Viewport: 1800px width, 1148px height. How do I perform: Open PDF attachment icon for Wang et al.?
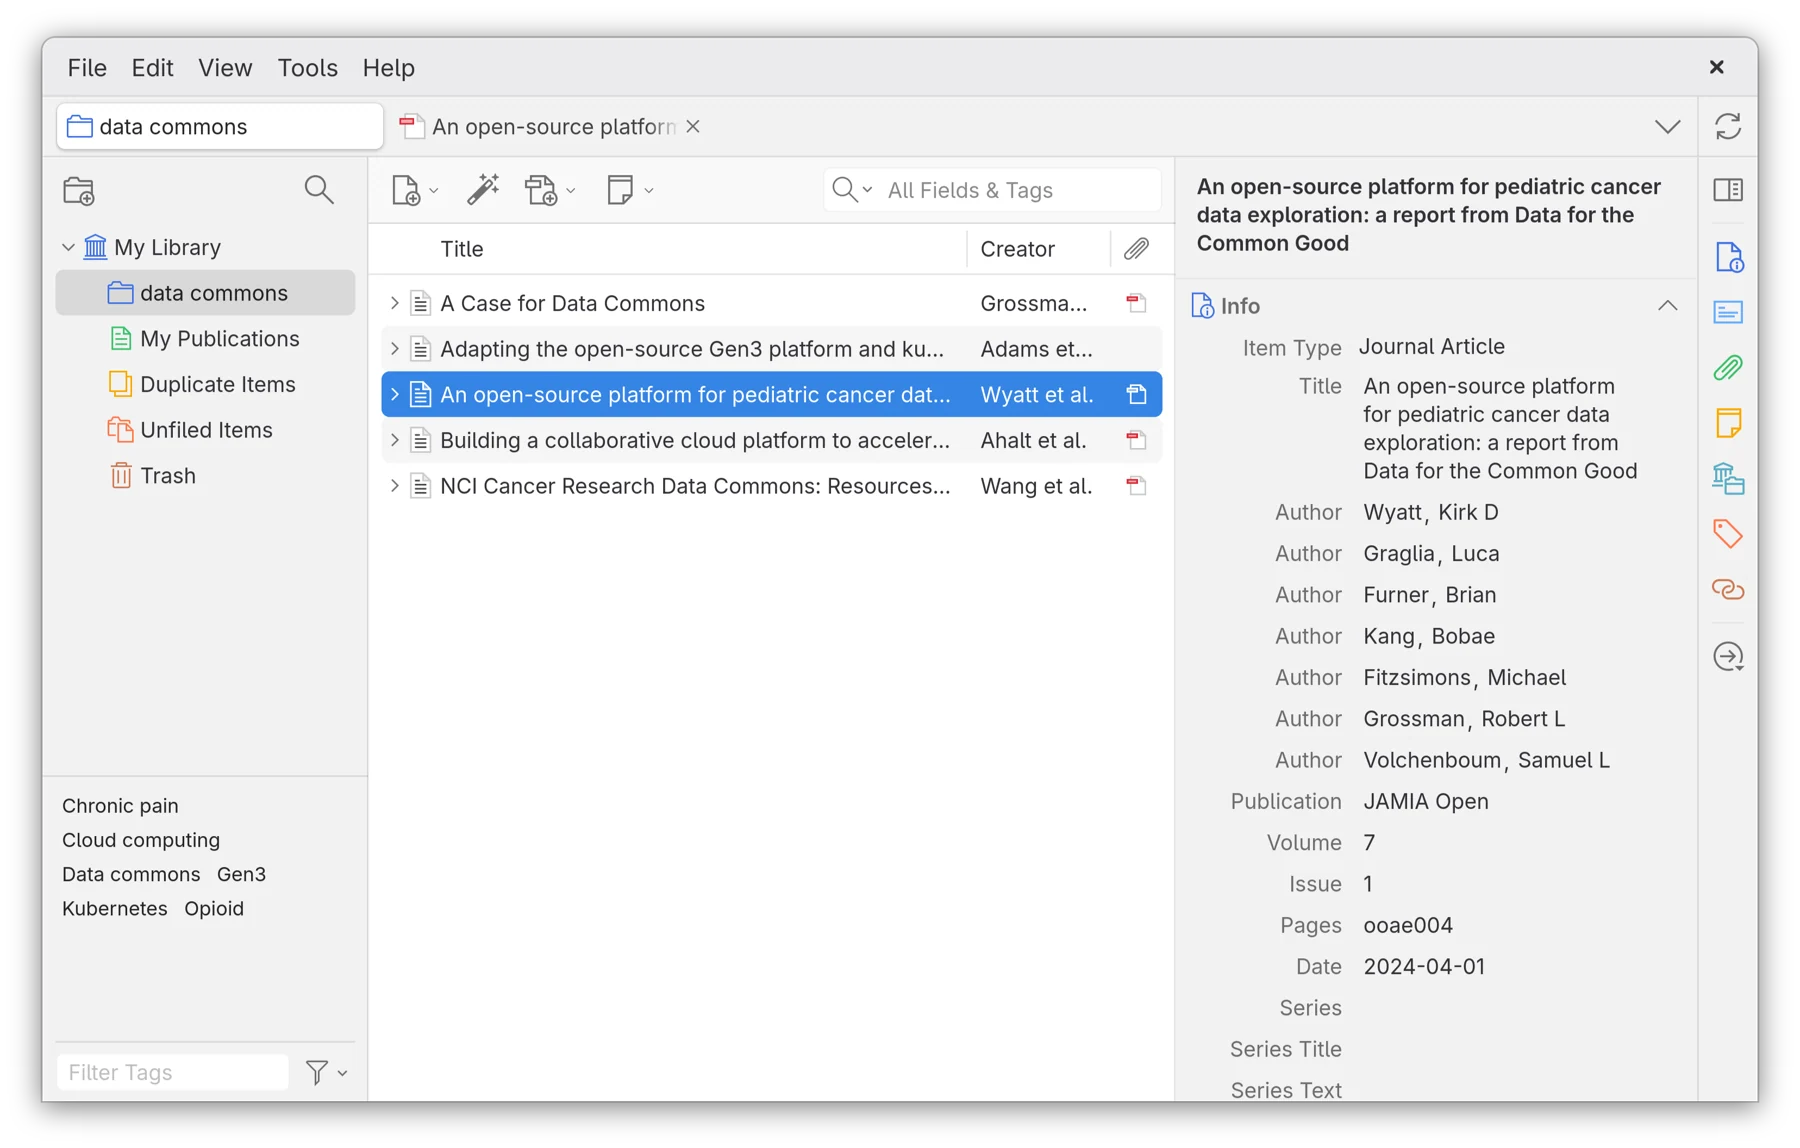(x=1136, y=486)
